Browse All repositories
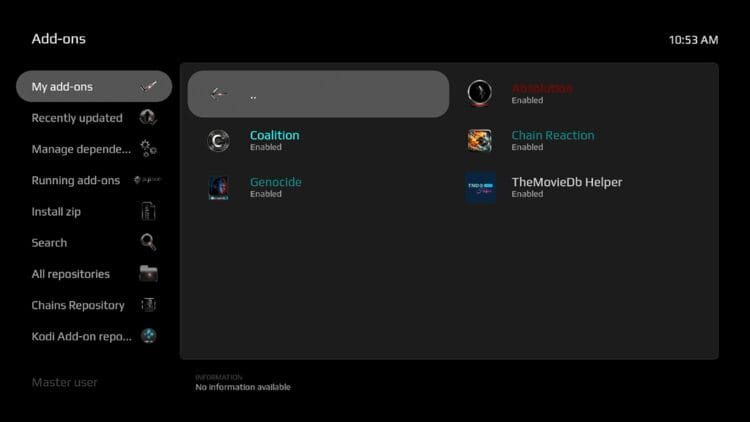The image size is (750, 422). (x=94, y=274)
